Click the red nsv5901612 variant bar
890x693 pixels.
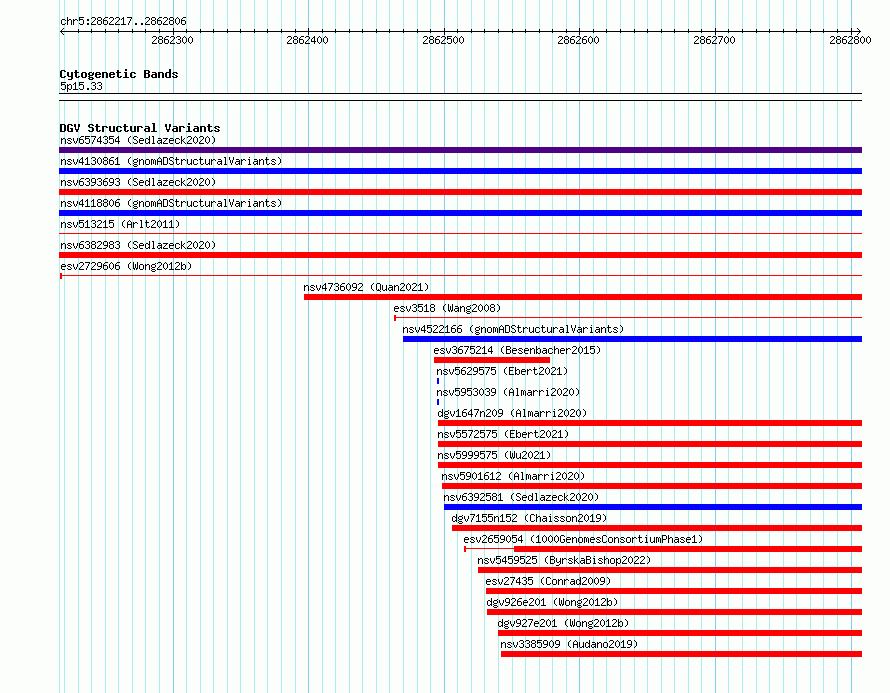[652, 486]
